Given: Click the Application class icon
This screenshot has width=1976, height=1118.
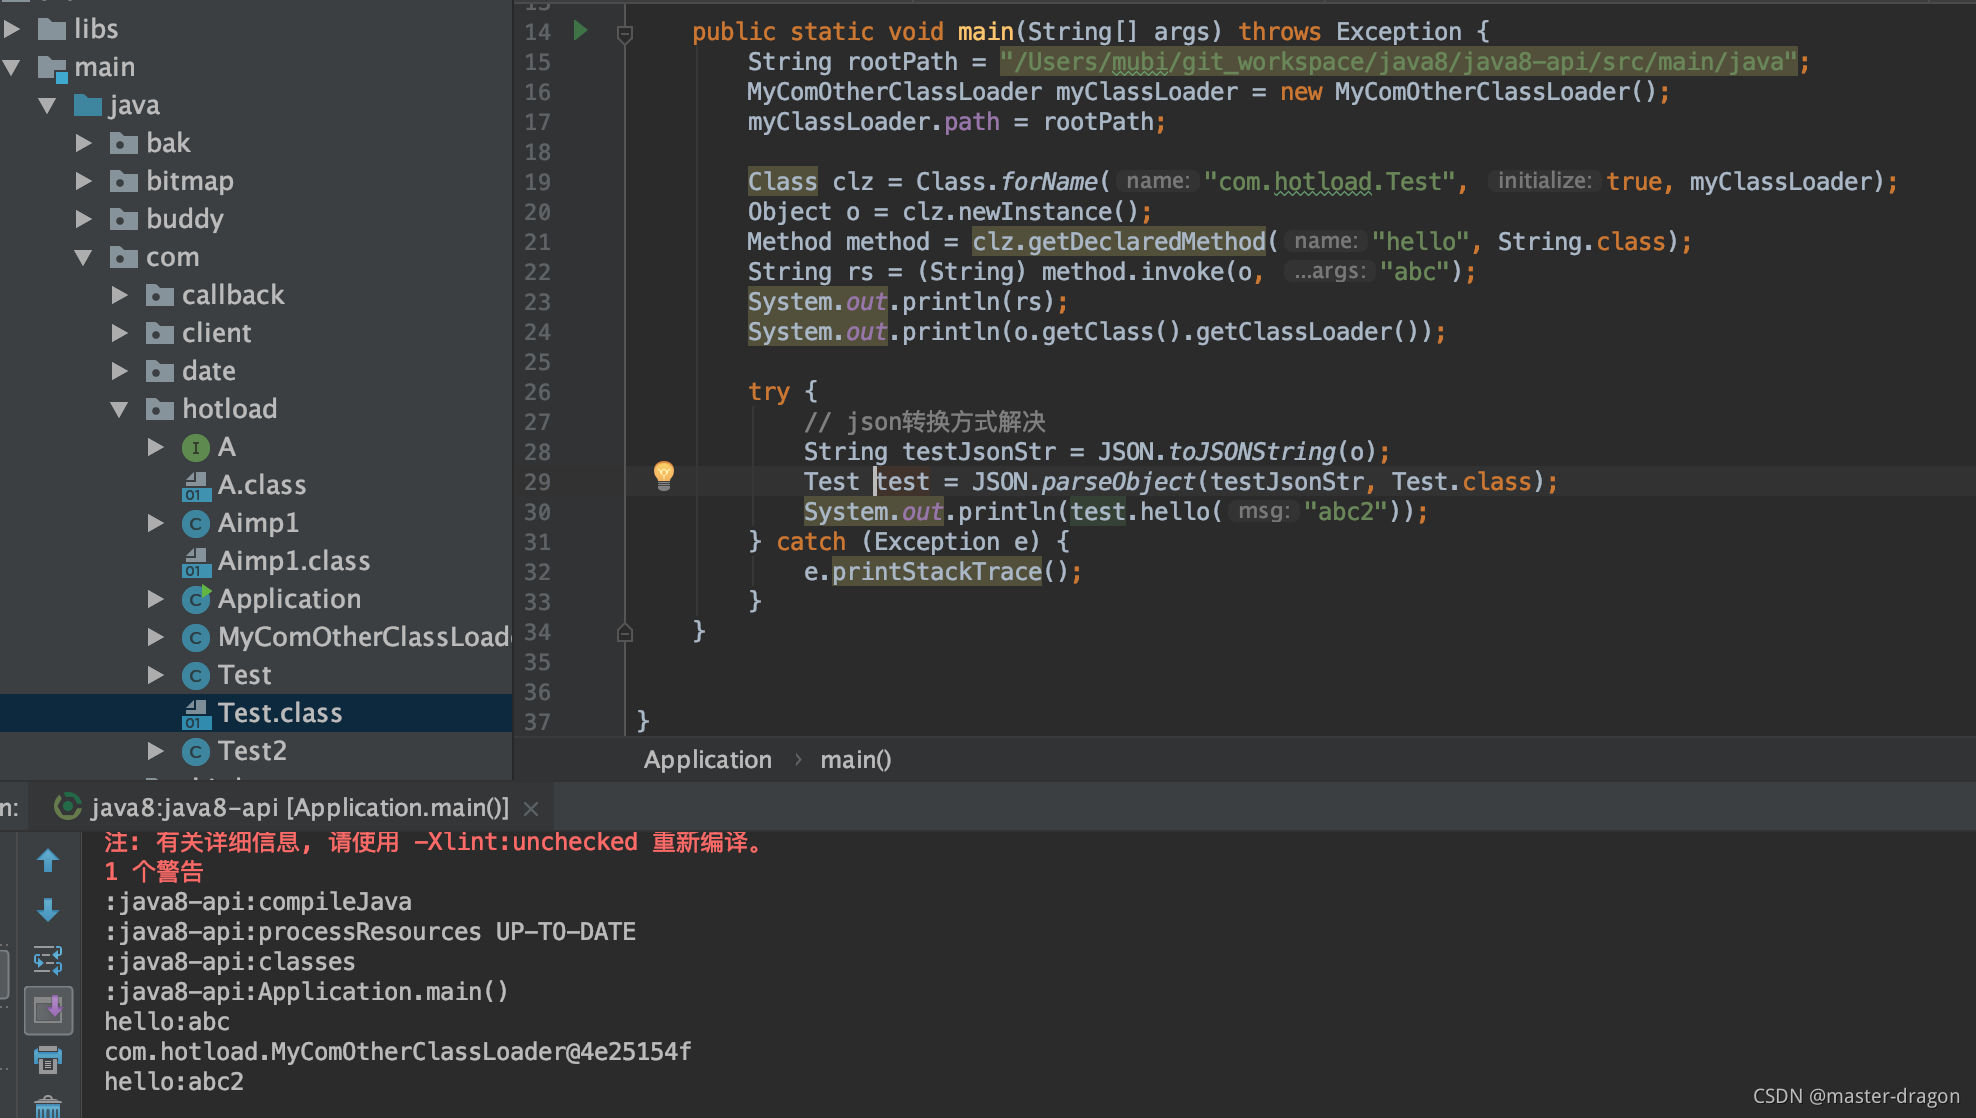Looking at the screenshot, I should (x=195, y=599).
